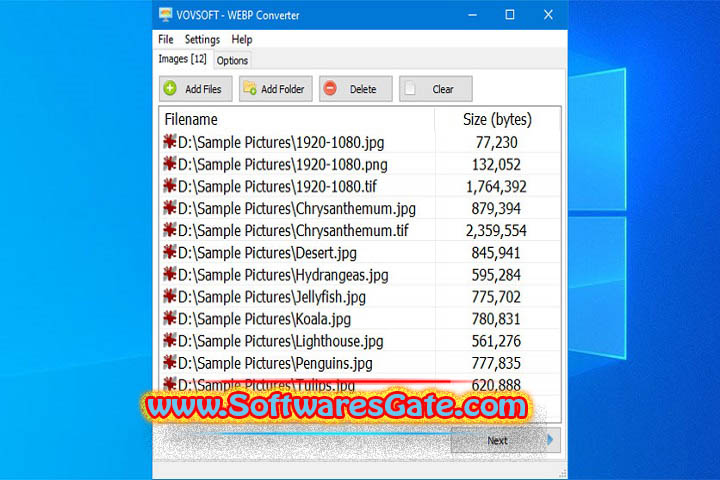Screen dimensions: 720x480
Task: Click size value 561,276
Action: coord(496,341)
